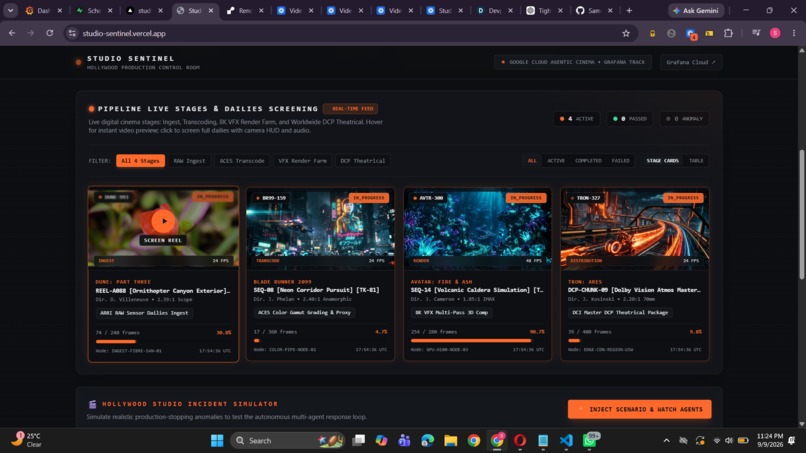
Task: Show hidden system tray icons
Action: point(666,441)
